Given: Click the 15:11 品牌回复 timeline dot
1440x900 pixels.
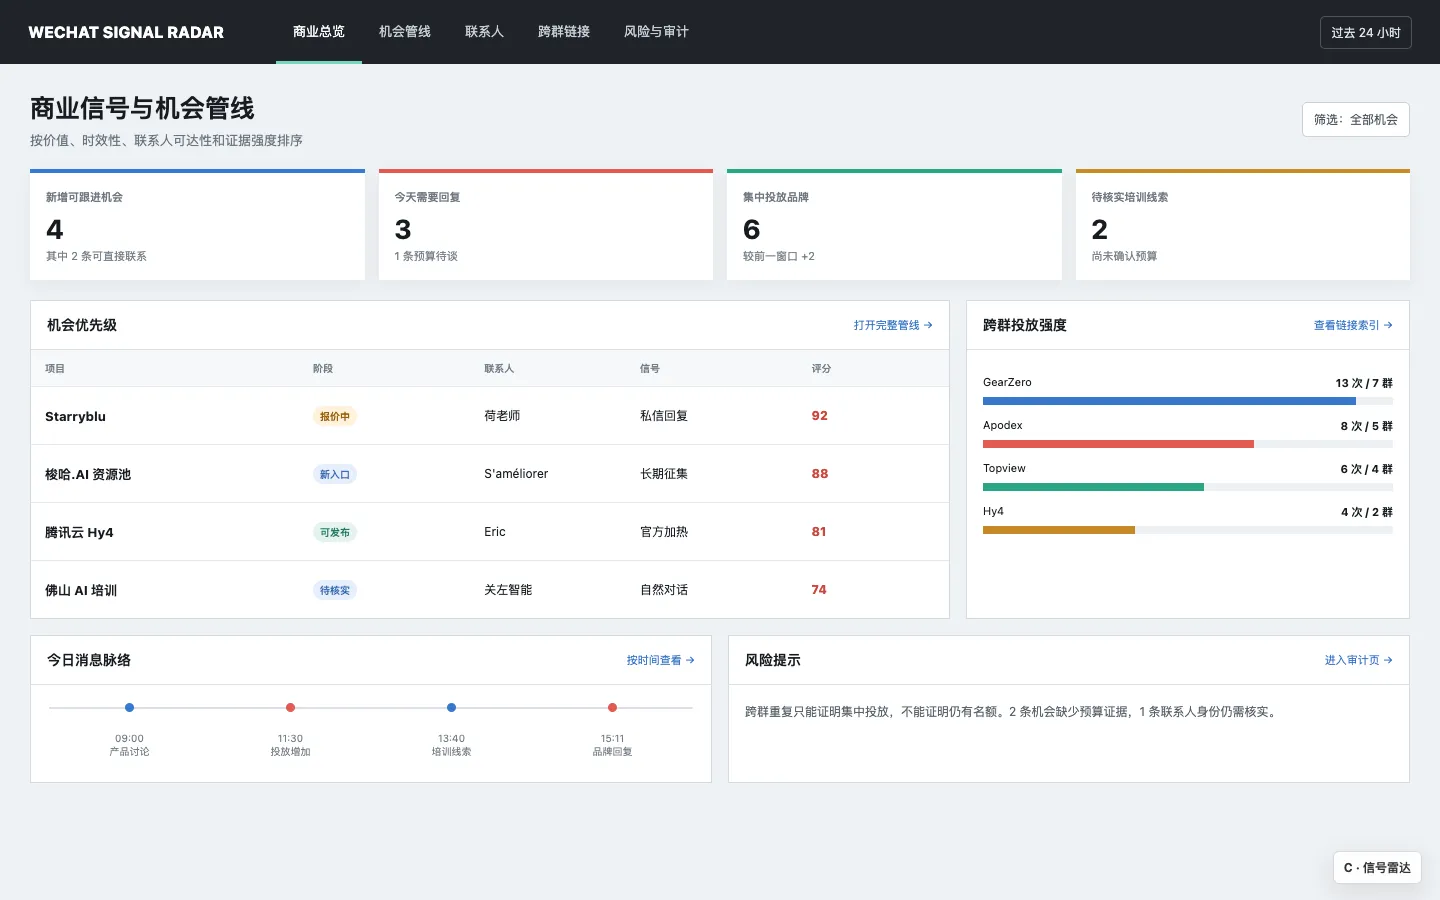Looking at the screenshot, I should click(x=612, y=707).
